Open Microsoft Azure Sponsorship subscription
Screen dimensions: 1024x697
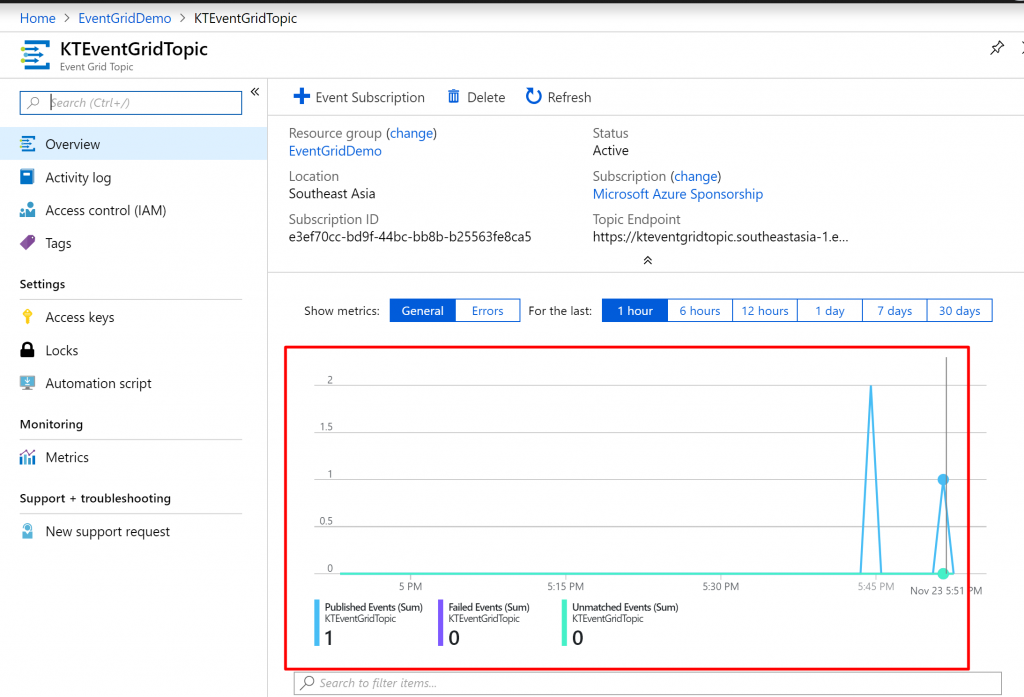point(678,194)
